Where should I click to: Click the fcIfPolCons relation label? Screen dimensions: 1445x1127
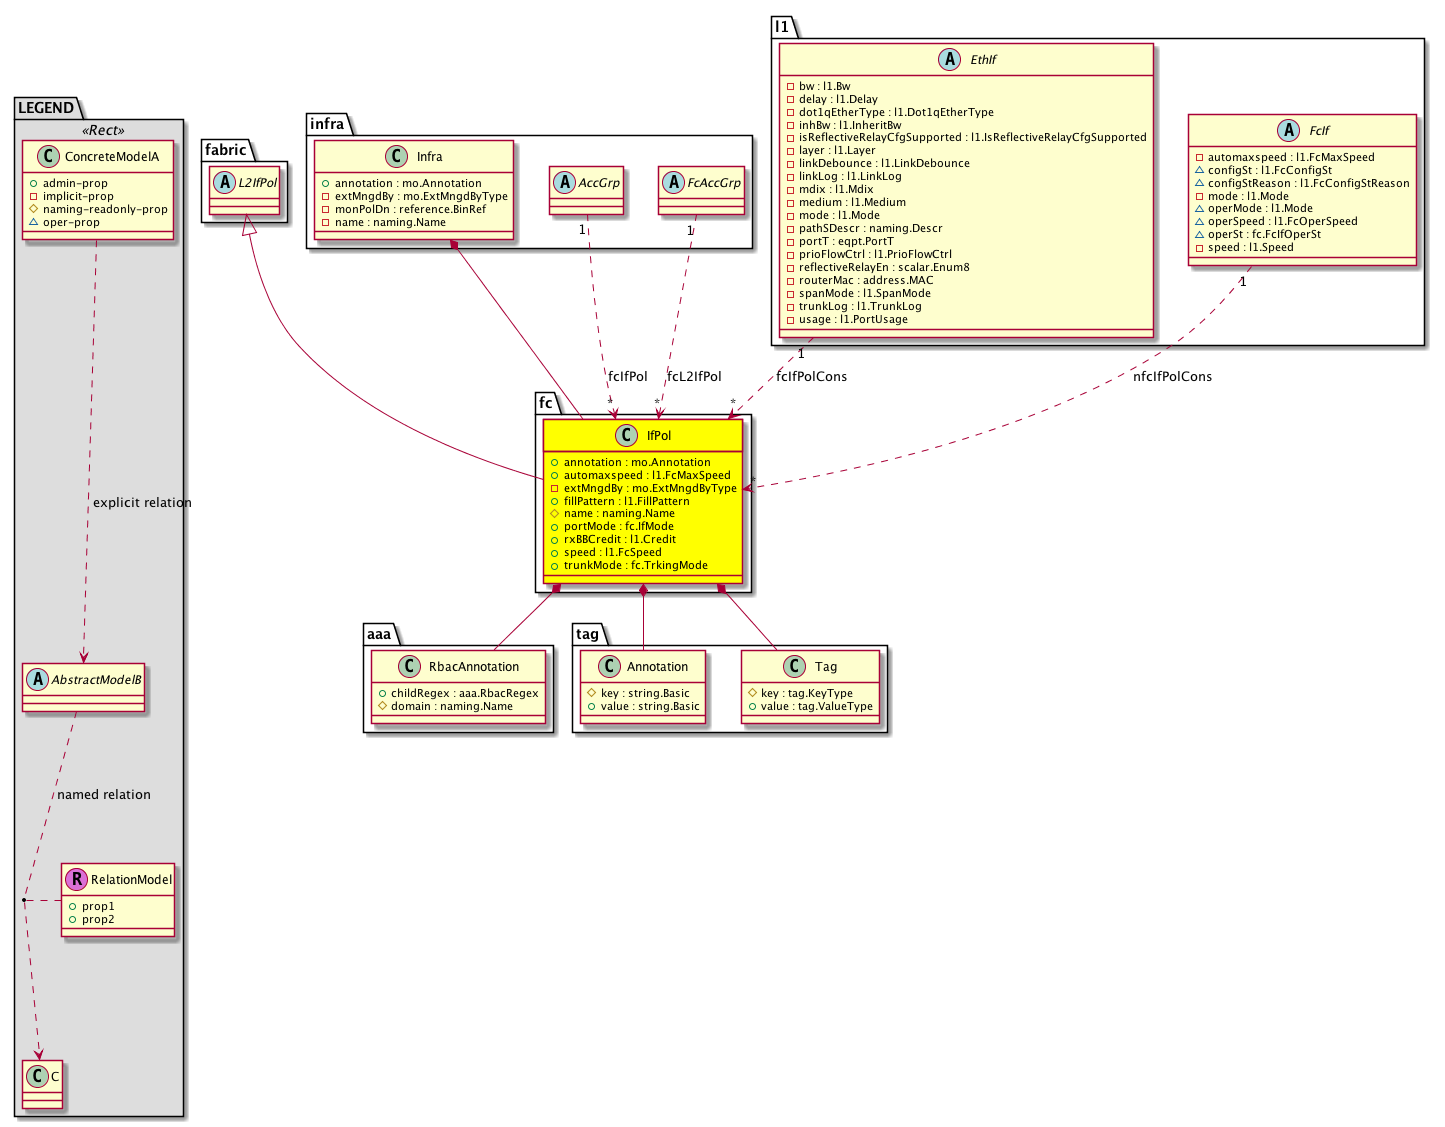click(811, 377)
